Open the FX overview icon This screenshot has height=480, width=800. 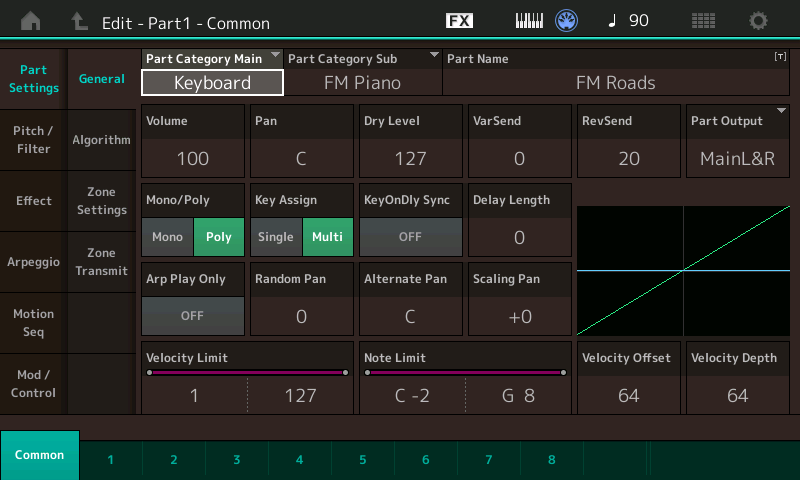(459, 20)
